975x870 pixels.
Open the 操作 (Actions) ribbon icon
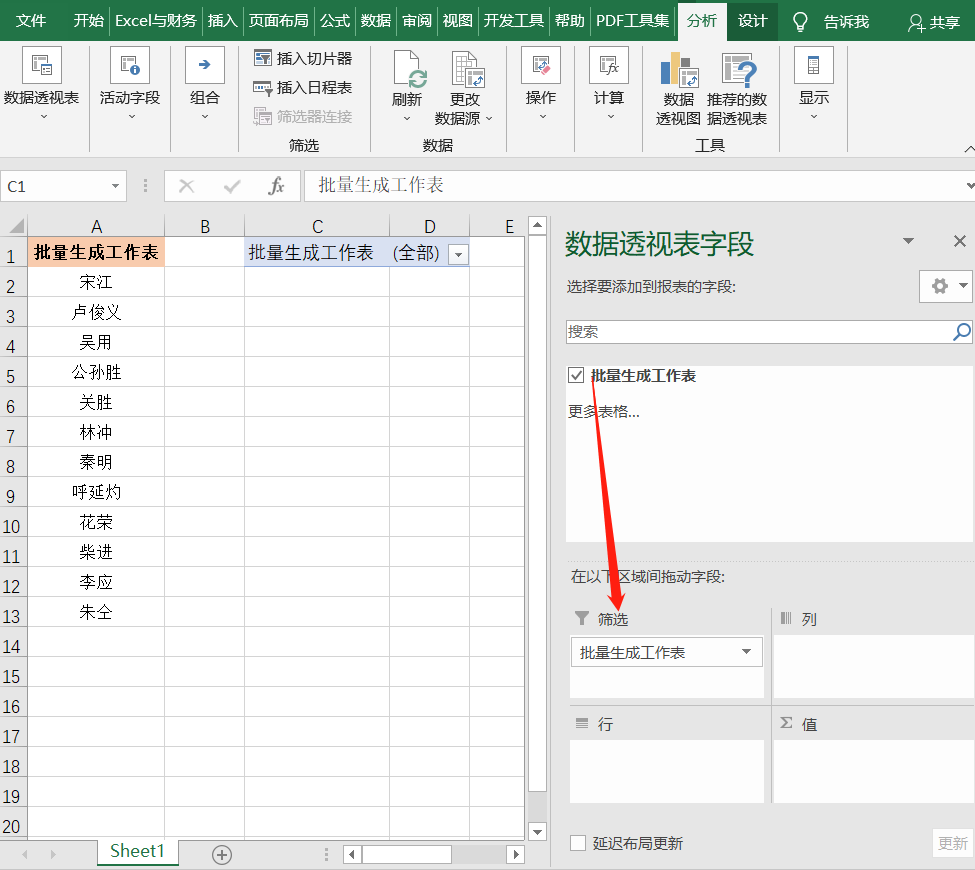click(x=541, y=65)
